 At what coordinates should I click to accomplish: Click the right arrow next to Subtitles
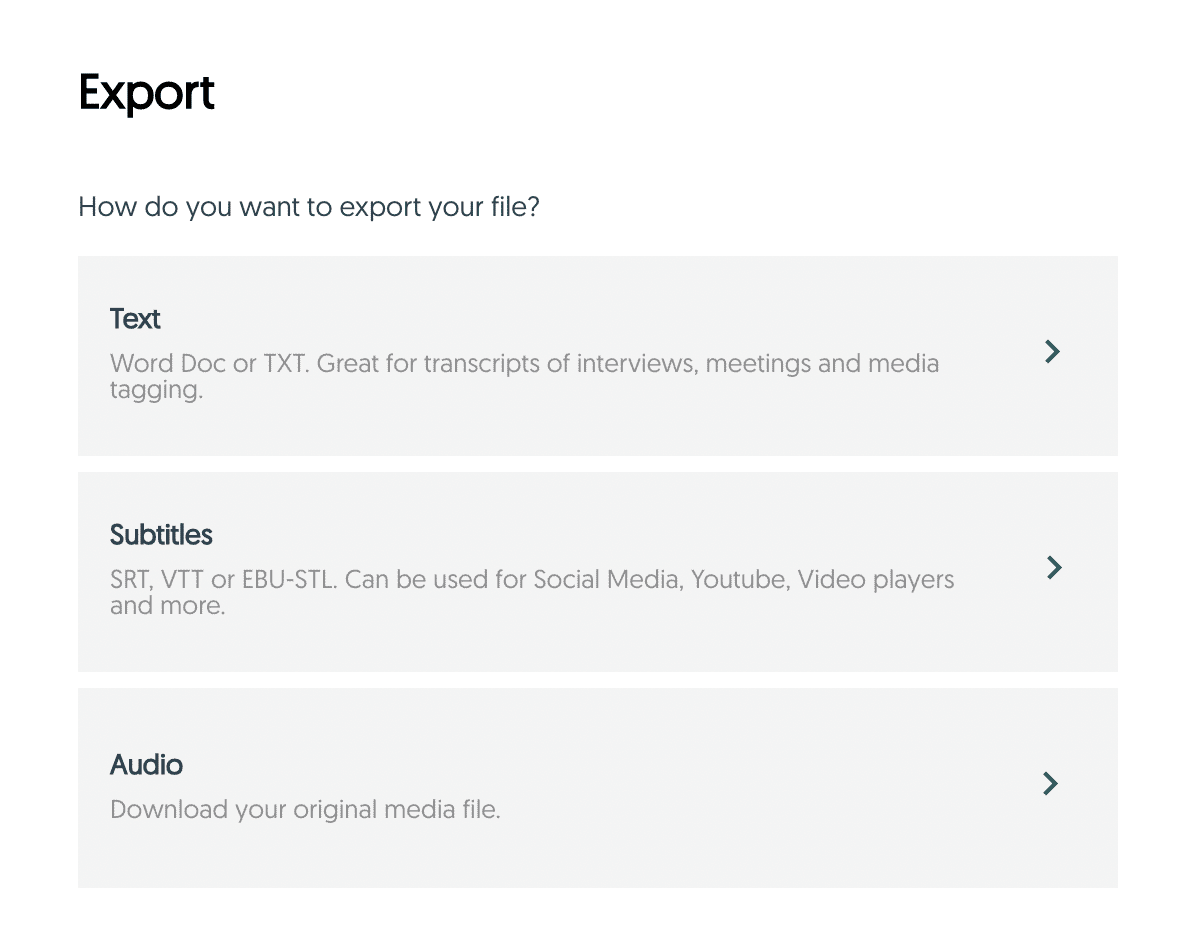pyautogui.click(x=1053, y=568)
